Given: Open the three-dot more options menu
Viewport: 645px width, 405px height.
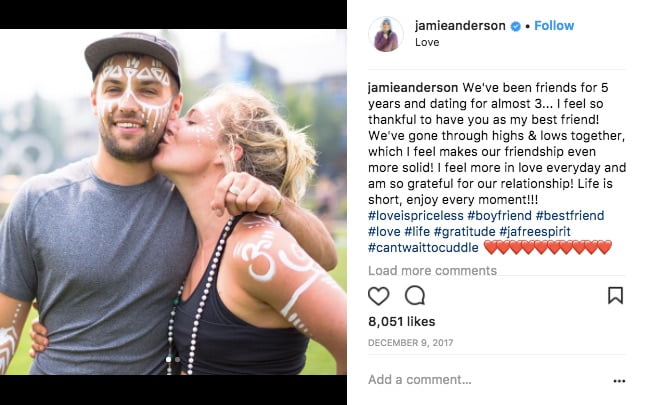Looking at the screenshot, I should [619, 381].
